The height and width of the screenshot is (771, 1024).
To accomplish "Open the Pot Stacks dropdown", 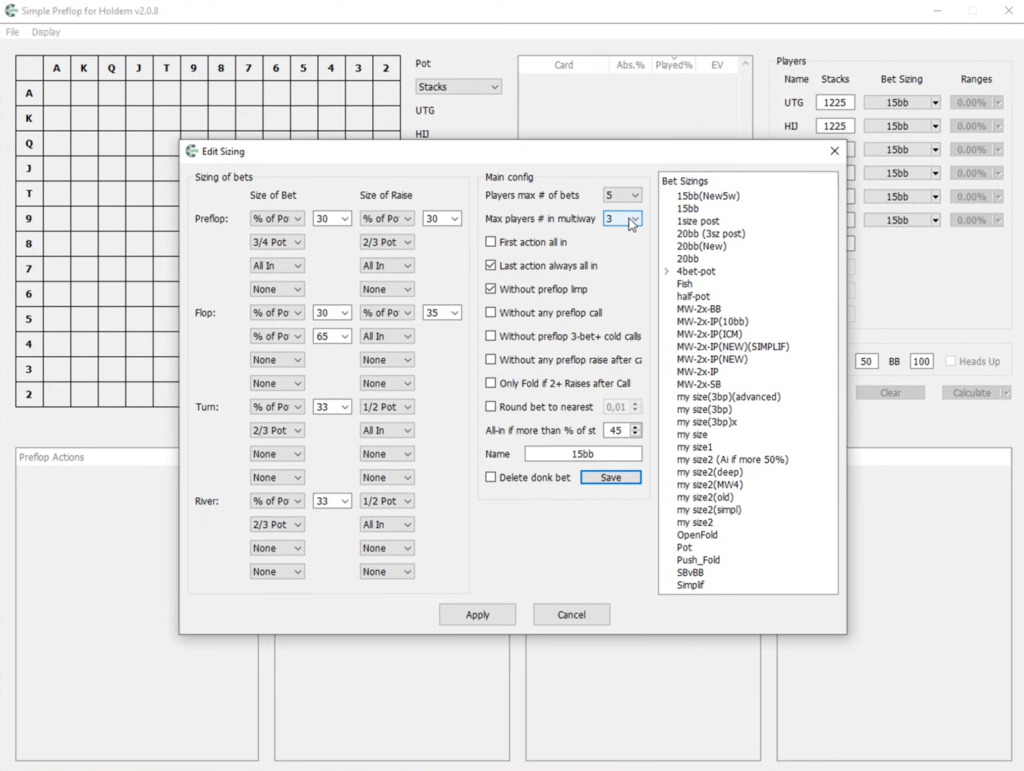I will pos(458,87).
